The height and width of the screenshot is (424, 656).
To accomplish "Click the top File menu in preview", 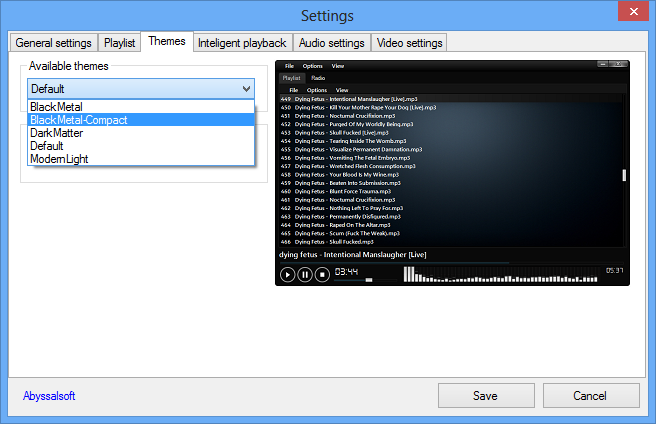I will pos(289,66).
